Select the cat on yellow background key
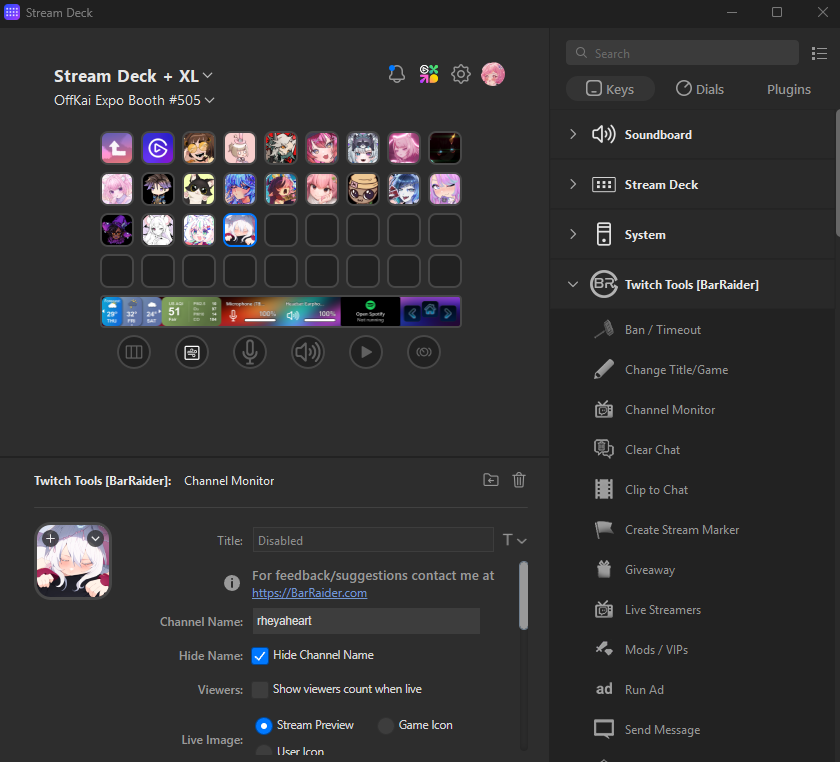This screenshot has width=840, height=762. [199, 189]
